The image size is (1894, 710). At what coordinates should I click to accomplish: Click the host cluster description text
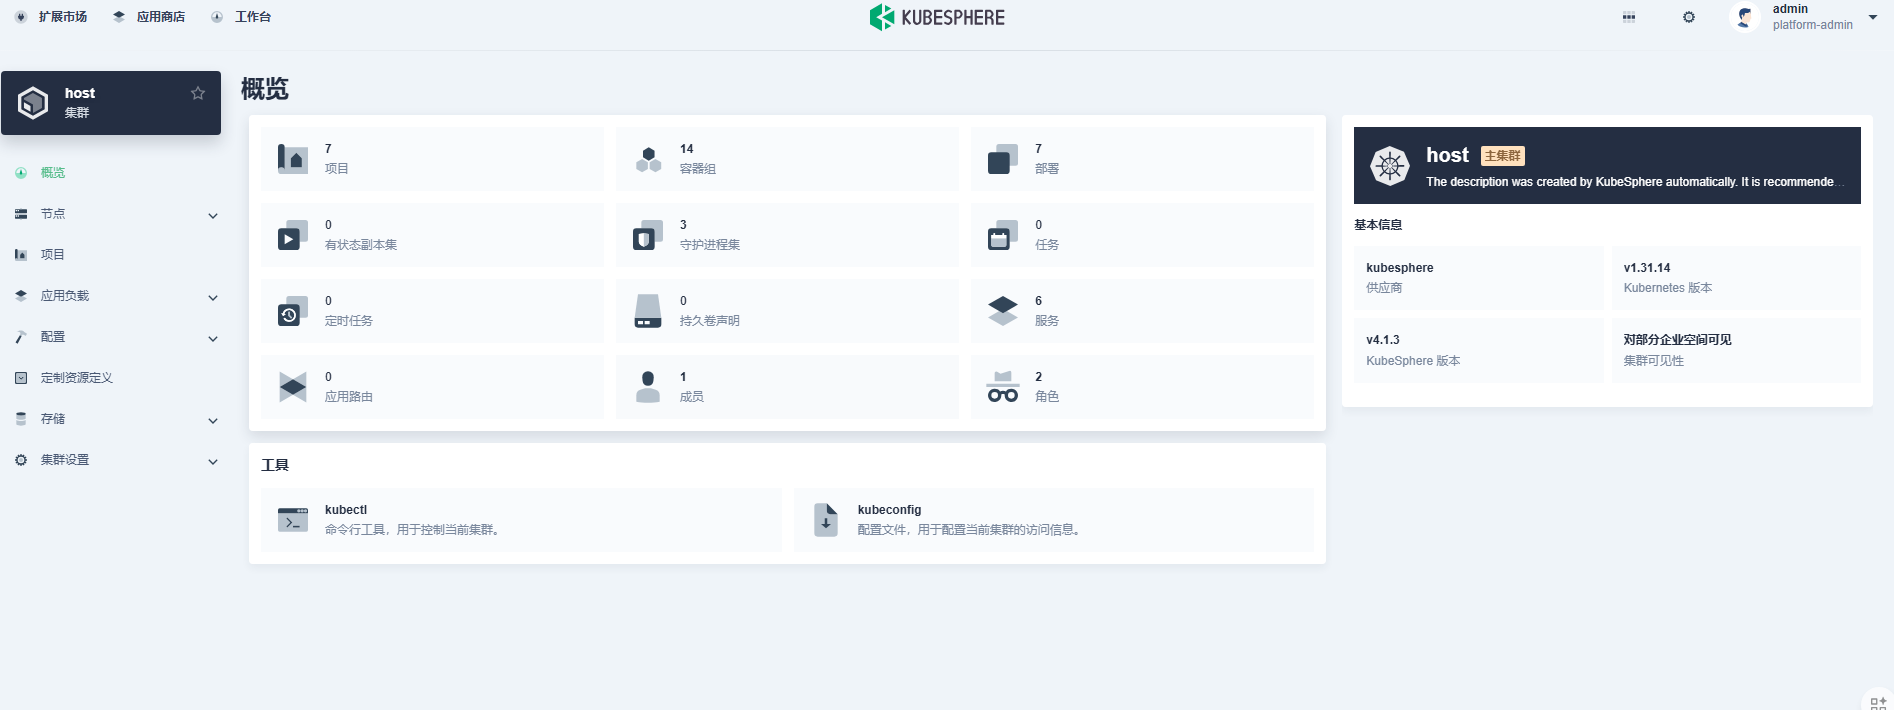(1633, 182)
